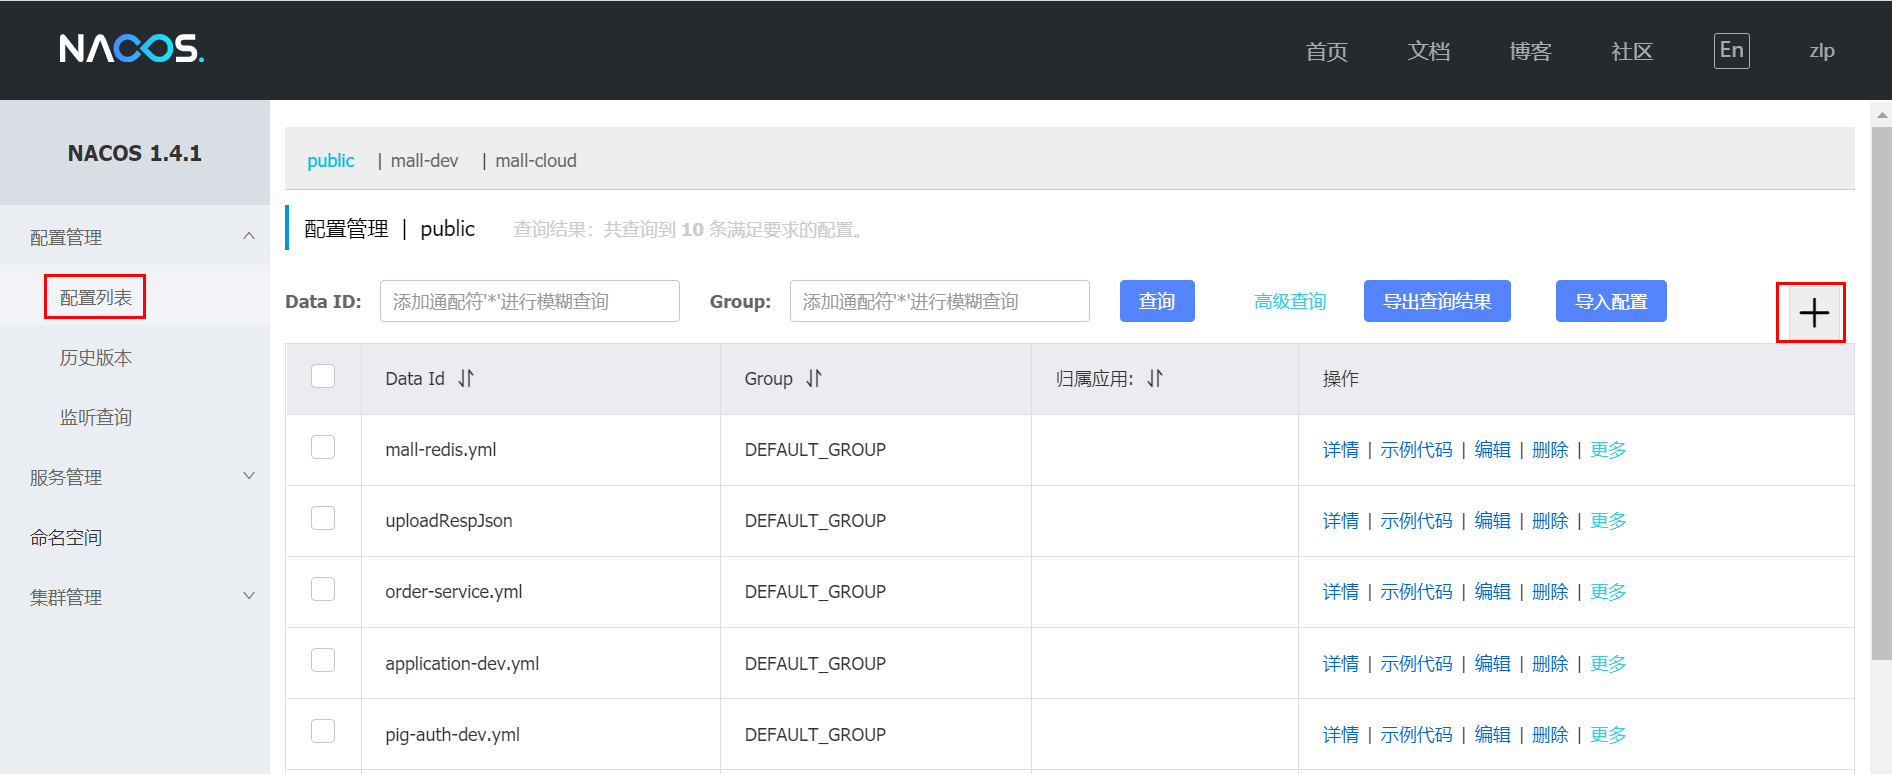Viewport: 1892px width, 774px height.
Task: View 详情 for mall-redis.yml
Action: pyautogui.click(x=1340, y=450)
